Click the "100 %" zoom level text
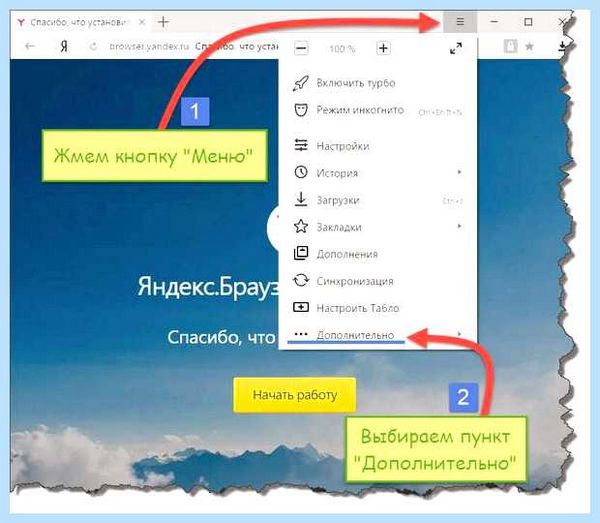The image size is (600, 523). 342,49
